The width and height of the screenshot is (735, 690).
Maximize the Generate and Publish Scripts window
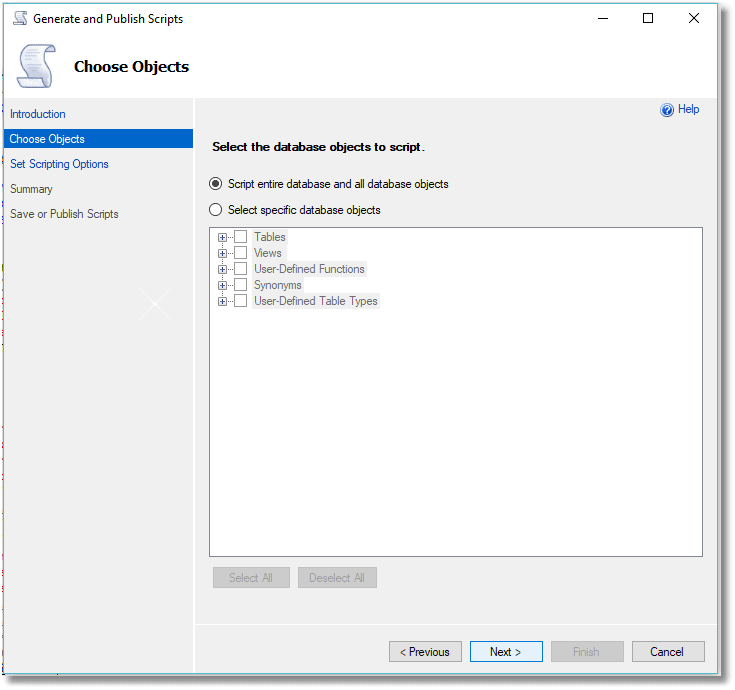[648, 18]
